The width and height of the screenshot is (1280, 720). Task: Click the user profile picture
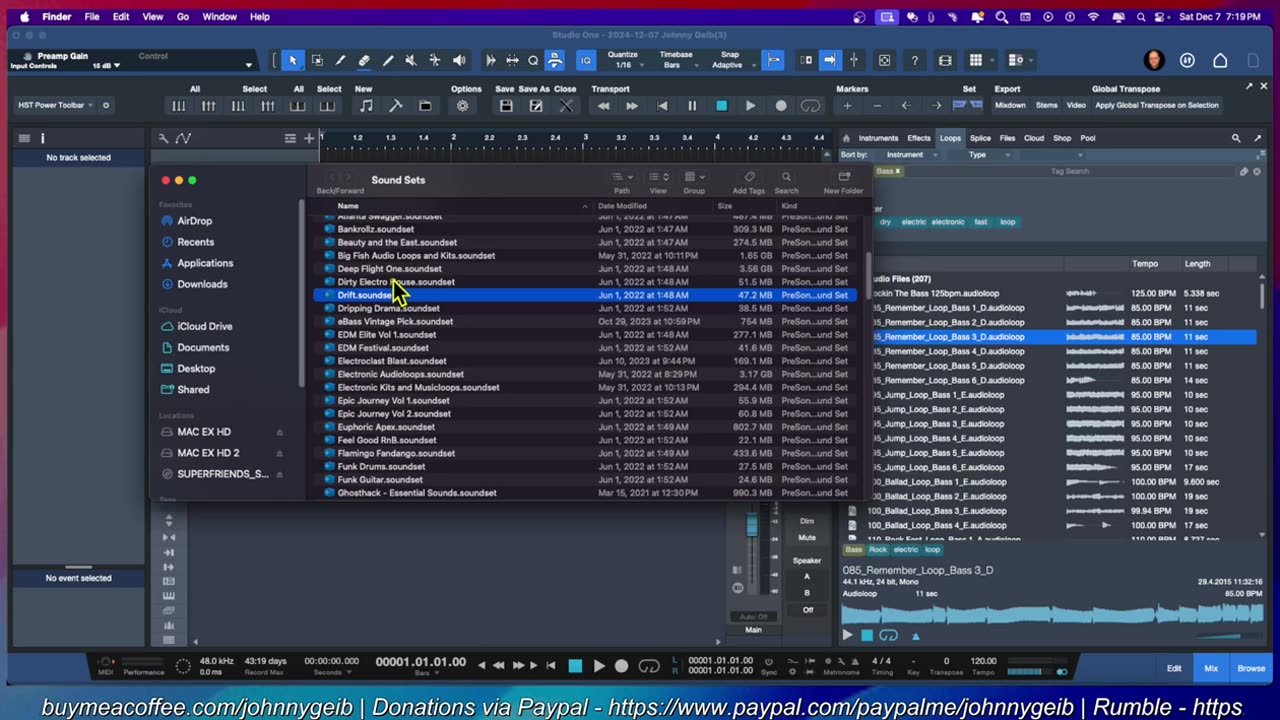(x=1154, y=60)
